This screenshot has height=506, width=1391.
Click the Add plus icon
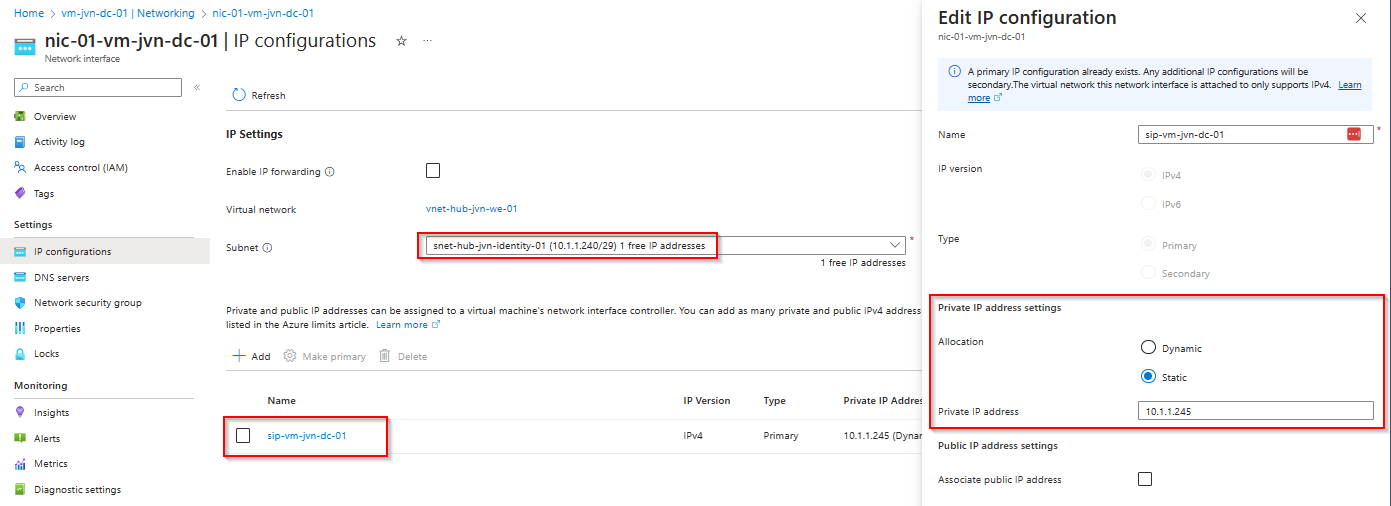[x=239, y=356]
